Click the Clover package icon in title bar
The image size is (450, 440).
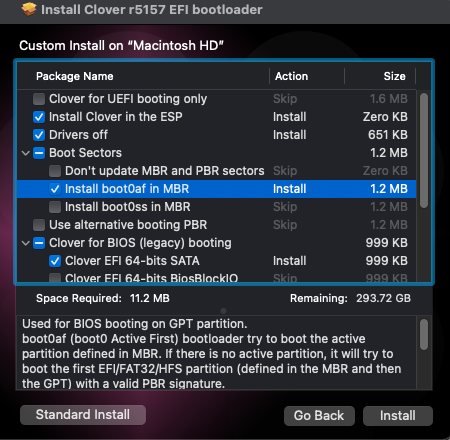pyautogui.click(x=29, y=9)
